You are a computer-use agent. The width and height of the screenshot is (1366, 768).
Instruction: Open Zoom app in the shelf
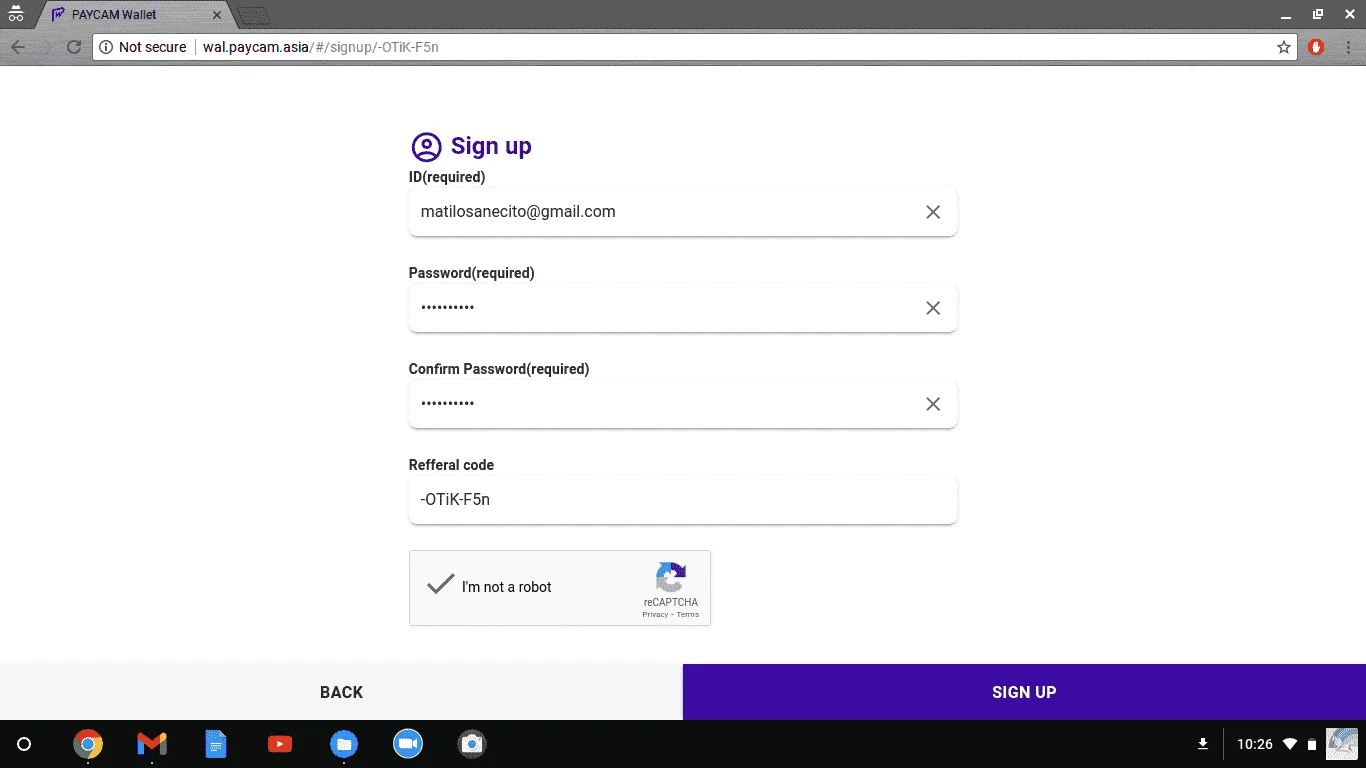(407, 744)
